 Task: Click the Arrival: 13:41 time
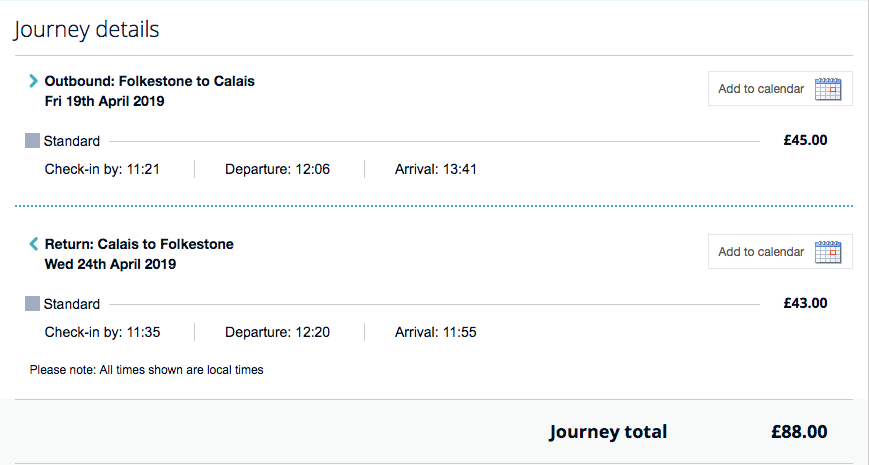[x=436, y=169]
